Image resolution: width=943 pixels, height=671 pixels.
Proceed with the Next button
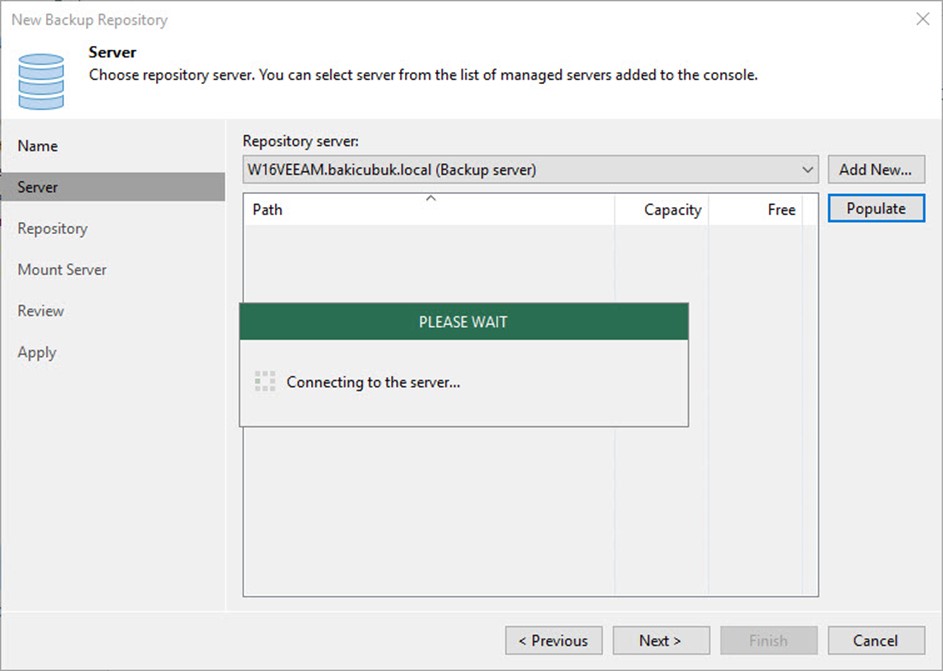click(660, 641)
